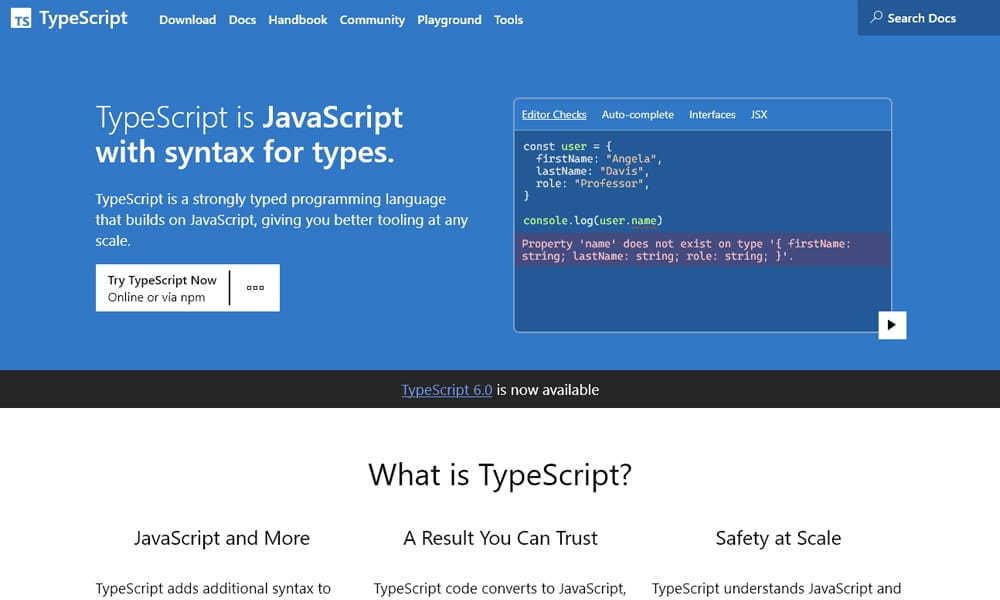The height and width of the screenshot is (600, 1000).
Task: Click the TypeScript home wordmark
Action: click(83, 18)
